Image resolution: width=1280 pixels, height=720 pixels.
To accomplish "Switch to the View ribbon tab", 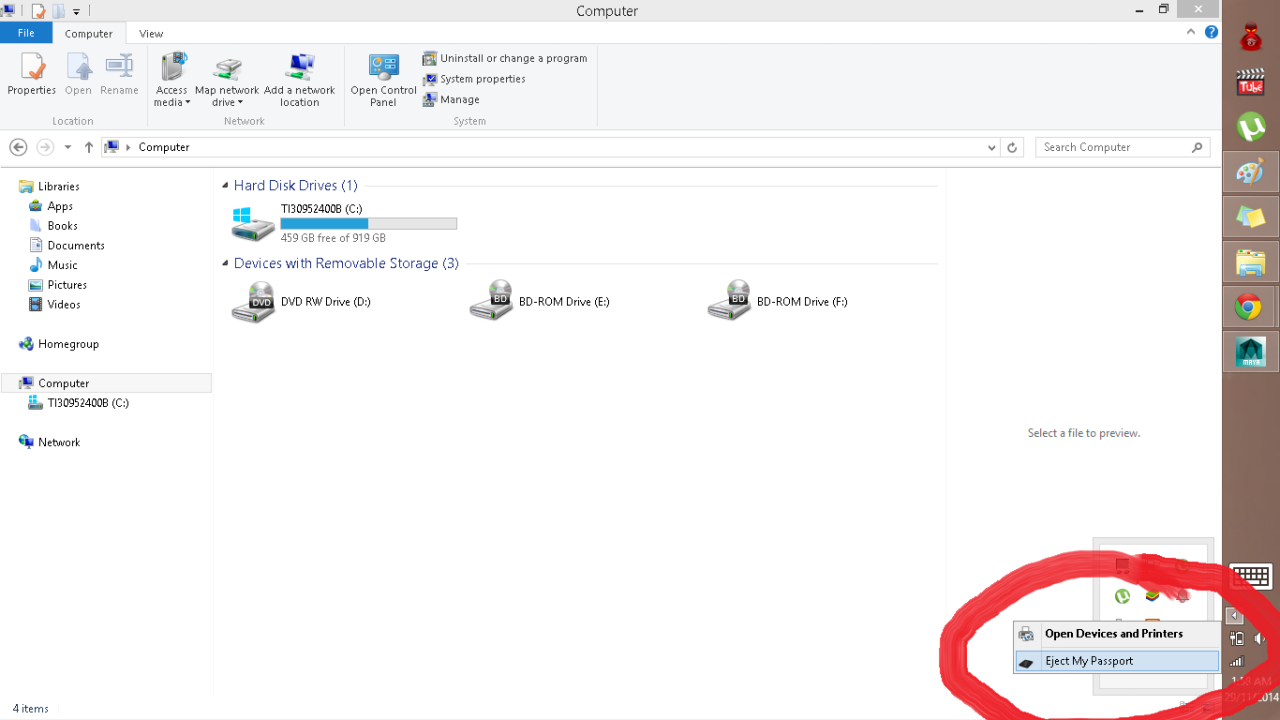I will tap(151, 33).
